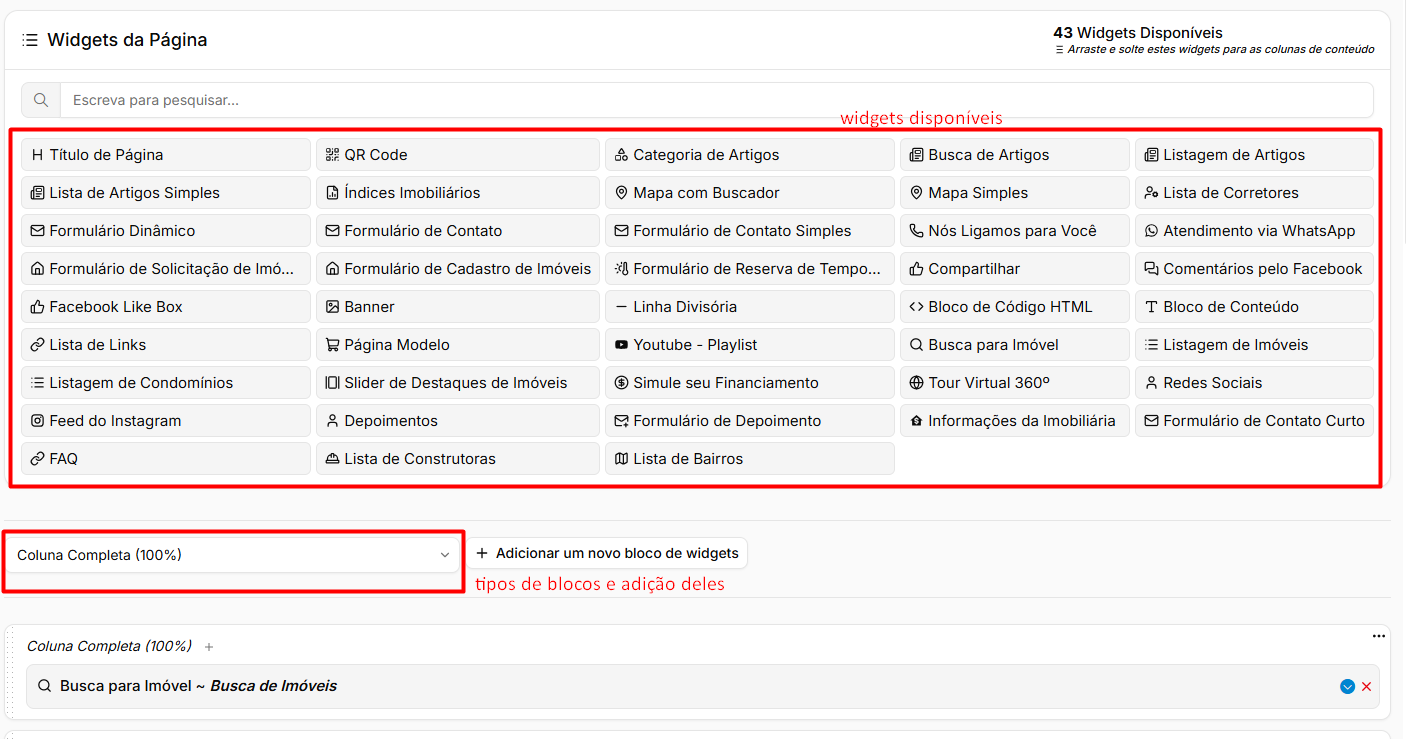Click the shopping cart icon of Página Modelo

[x=332, y=345]
